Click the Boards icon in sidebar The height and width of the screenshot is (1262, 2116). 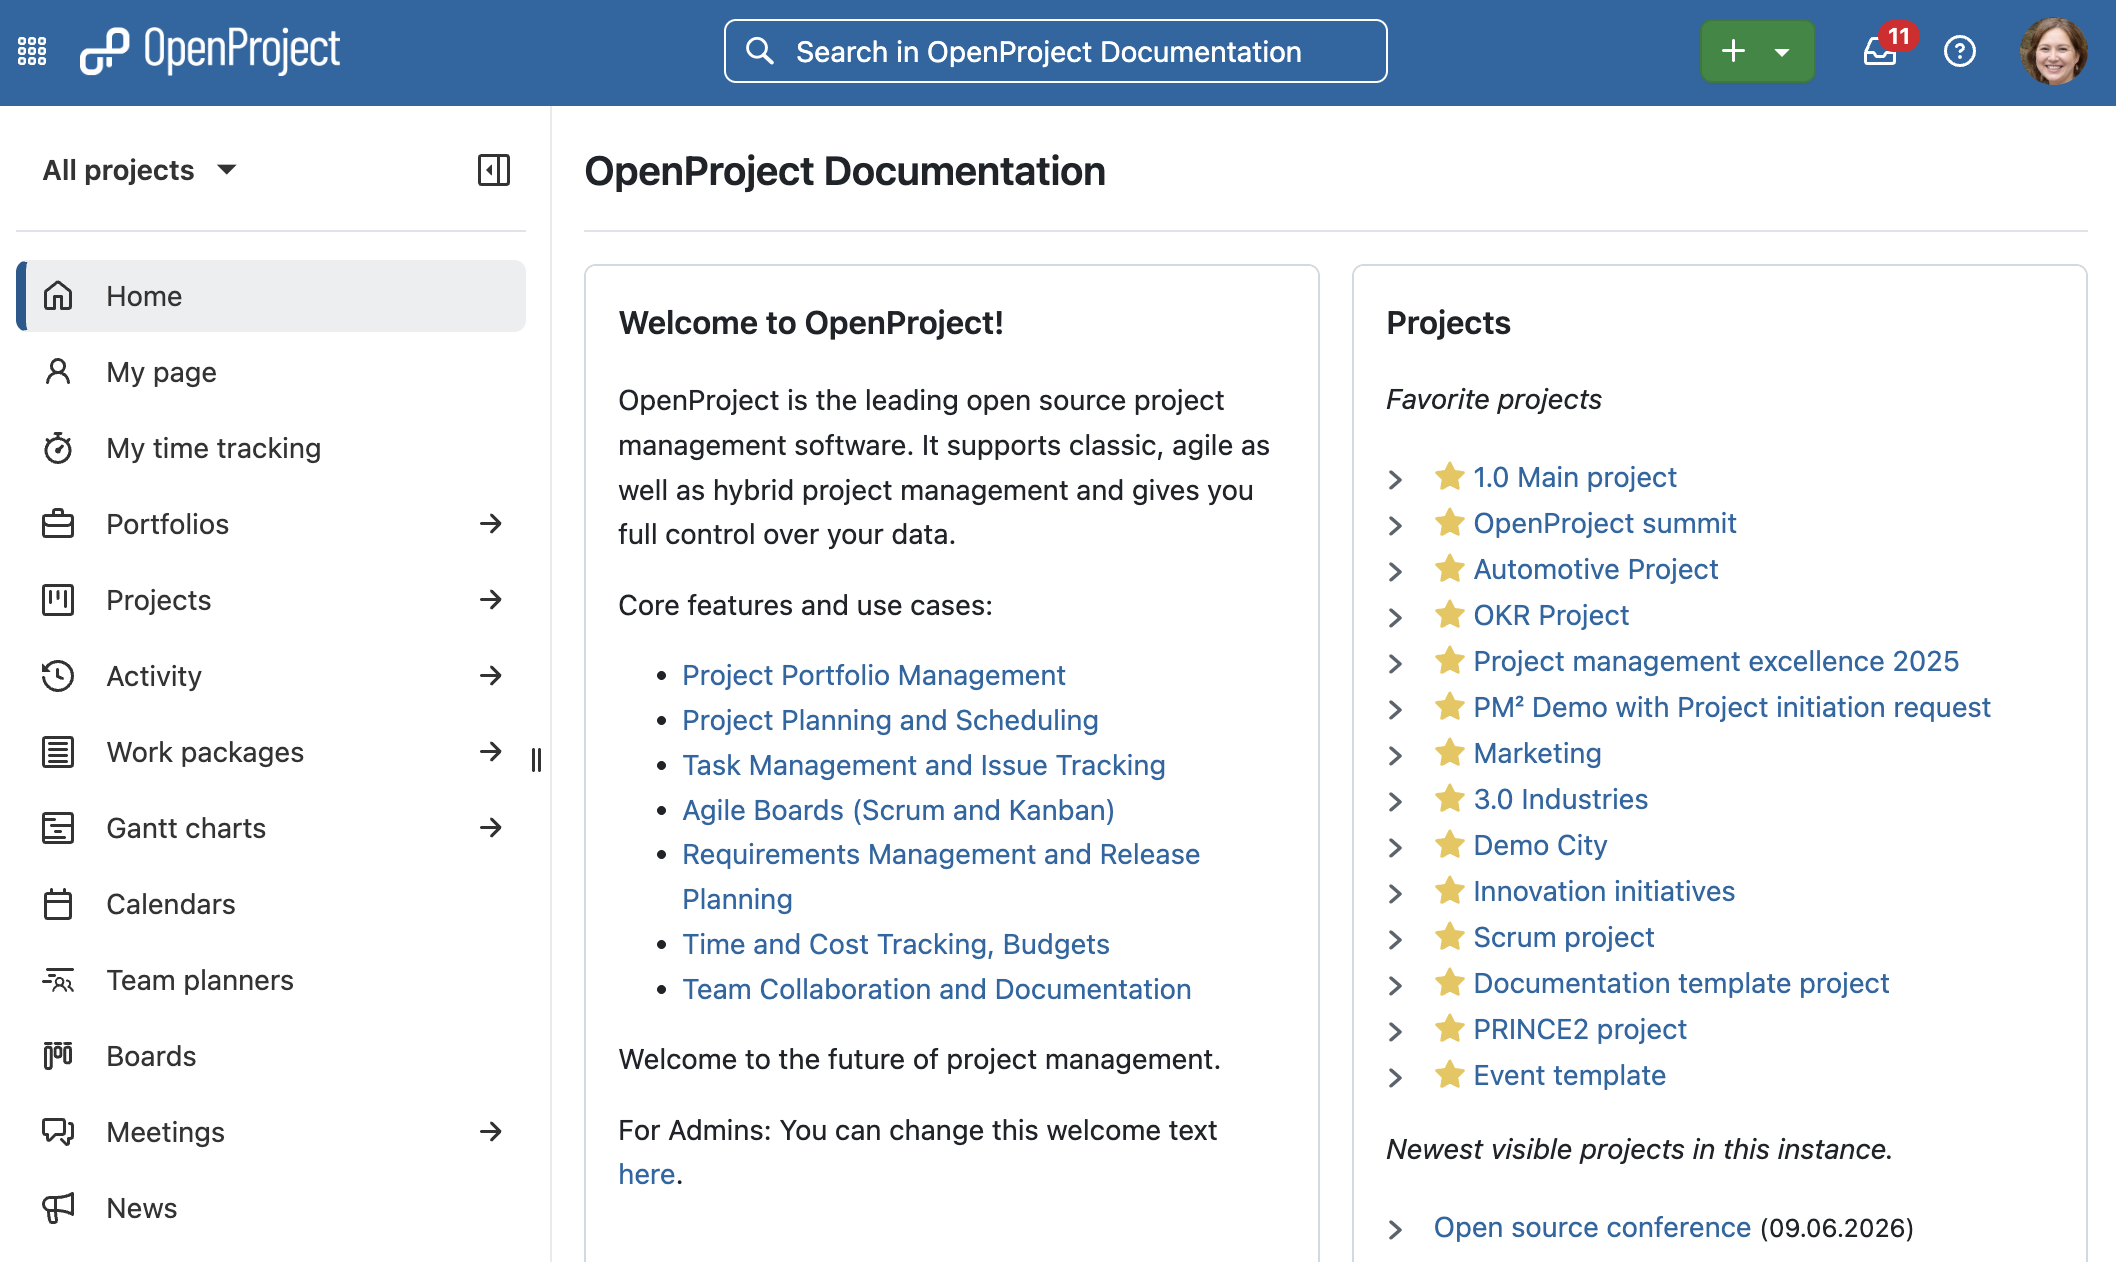click(x=58, y=1056)
